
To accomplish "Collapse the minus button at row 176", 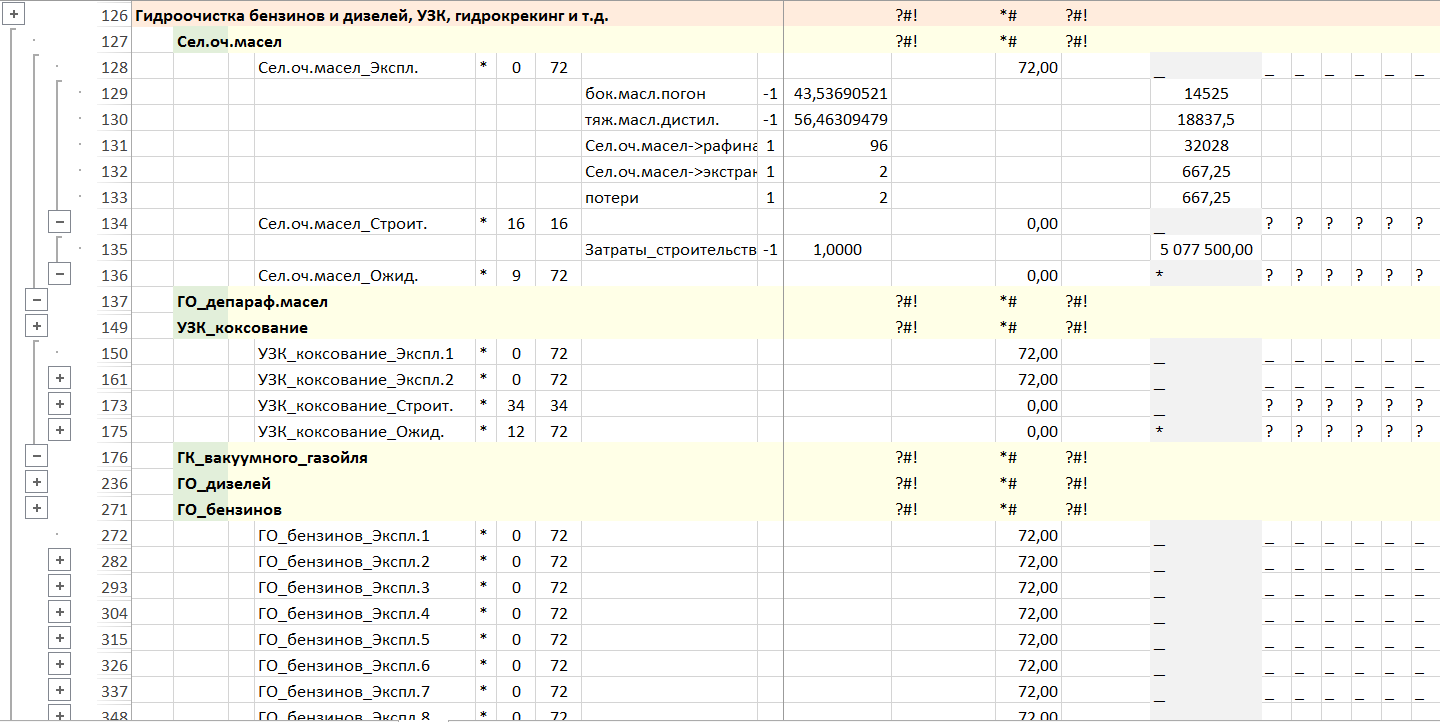I will [36, 456].
